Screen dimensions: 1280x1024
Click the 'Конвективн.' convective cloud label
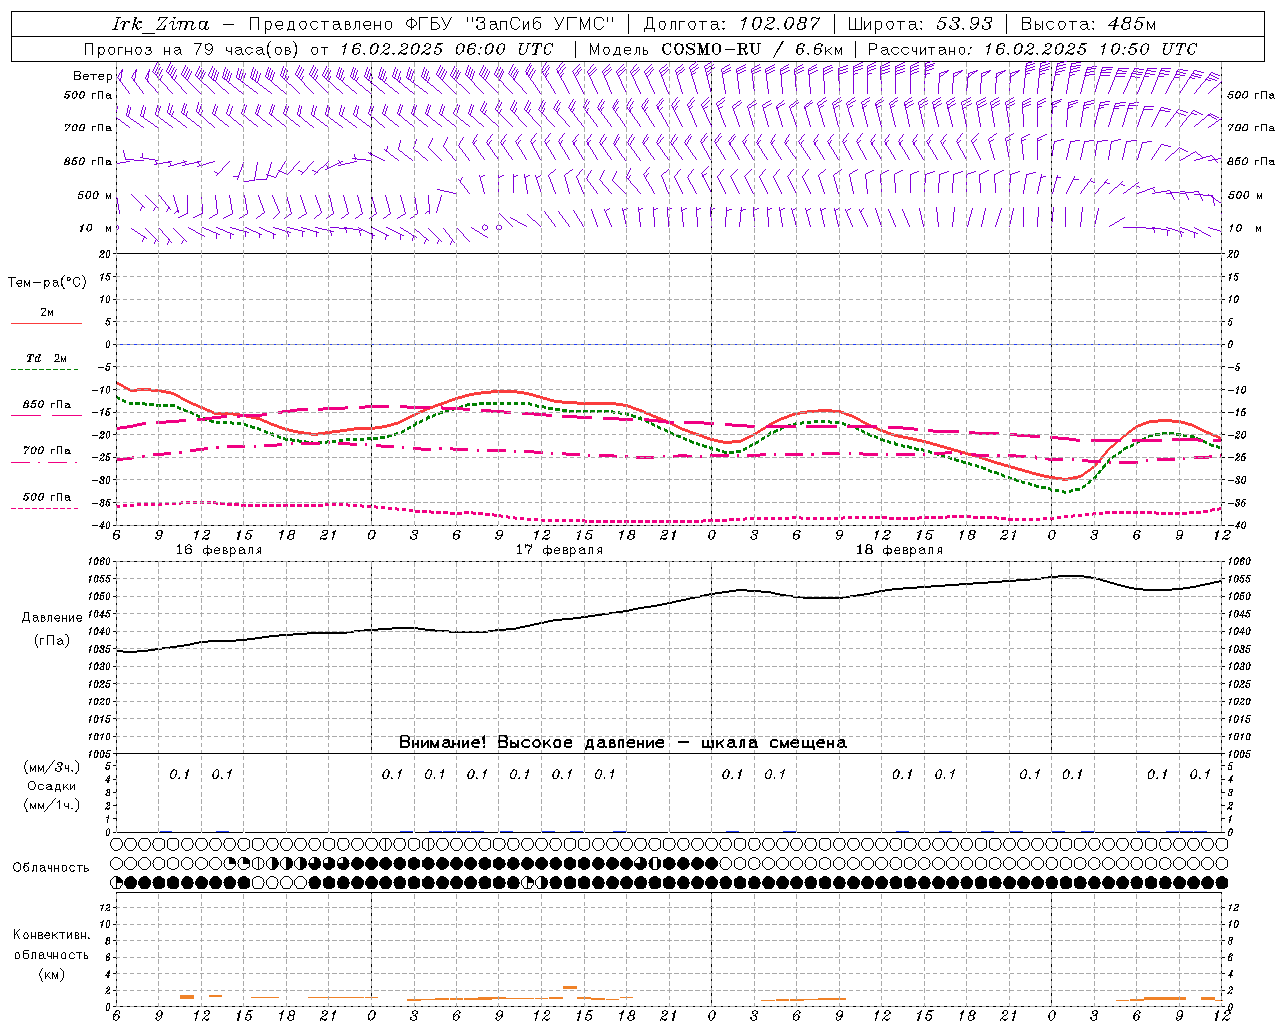point(51,935)
